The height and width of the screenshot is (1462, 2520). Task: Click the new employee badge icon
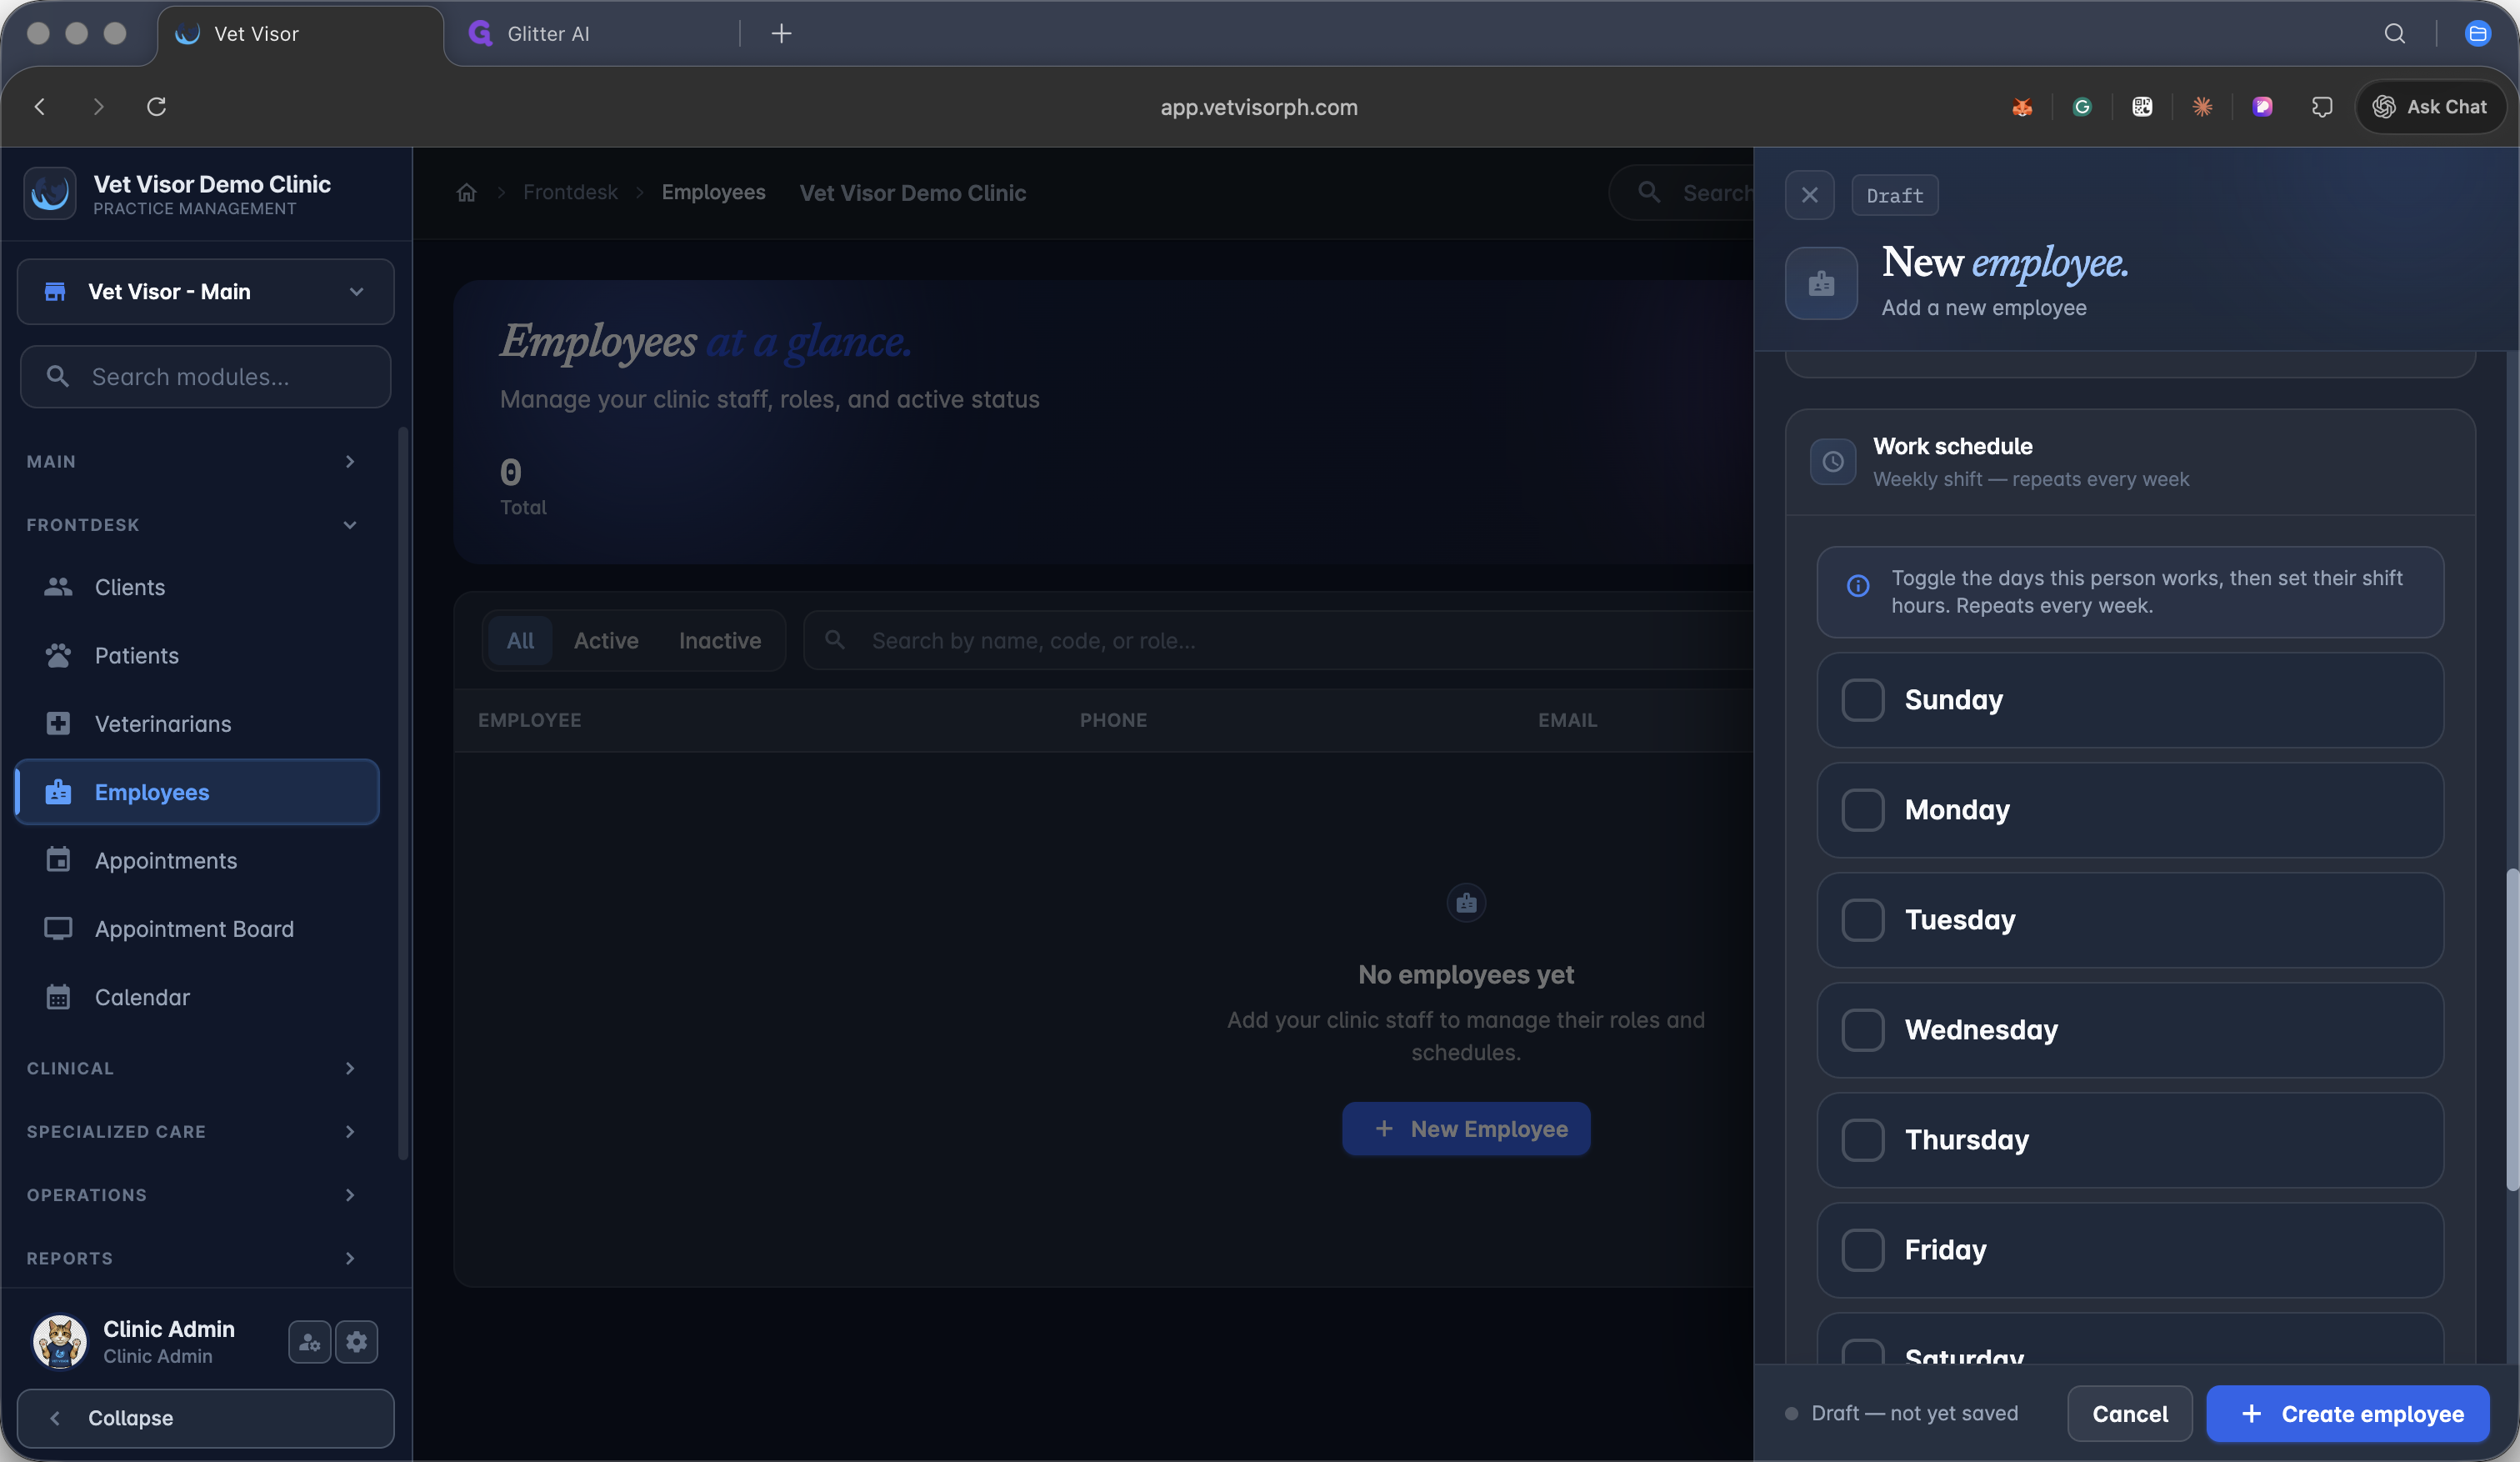pyautogui.click(x=1821, y=283)
